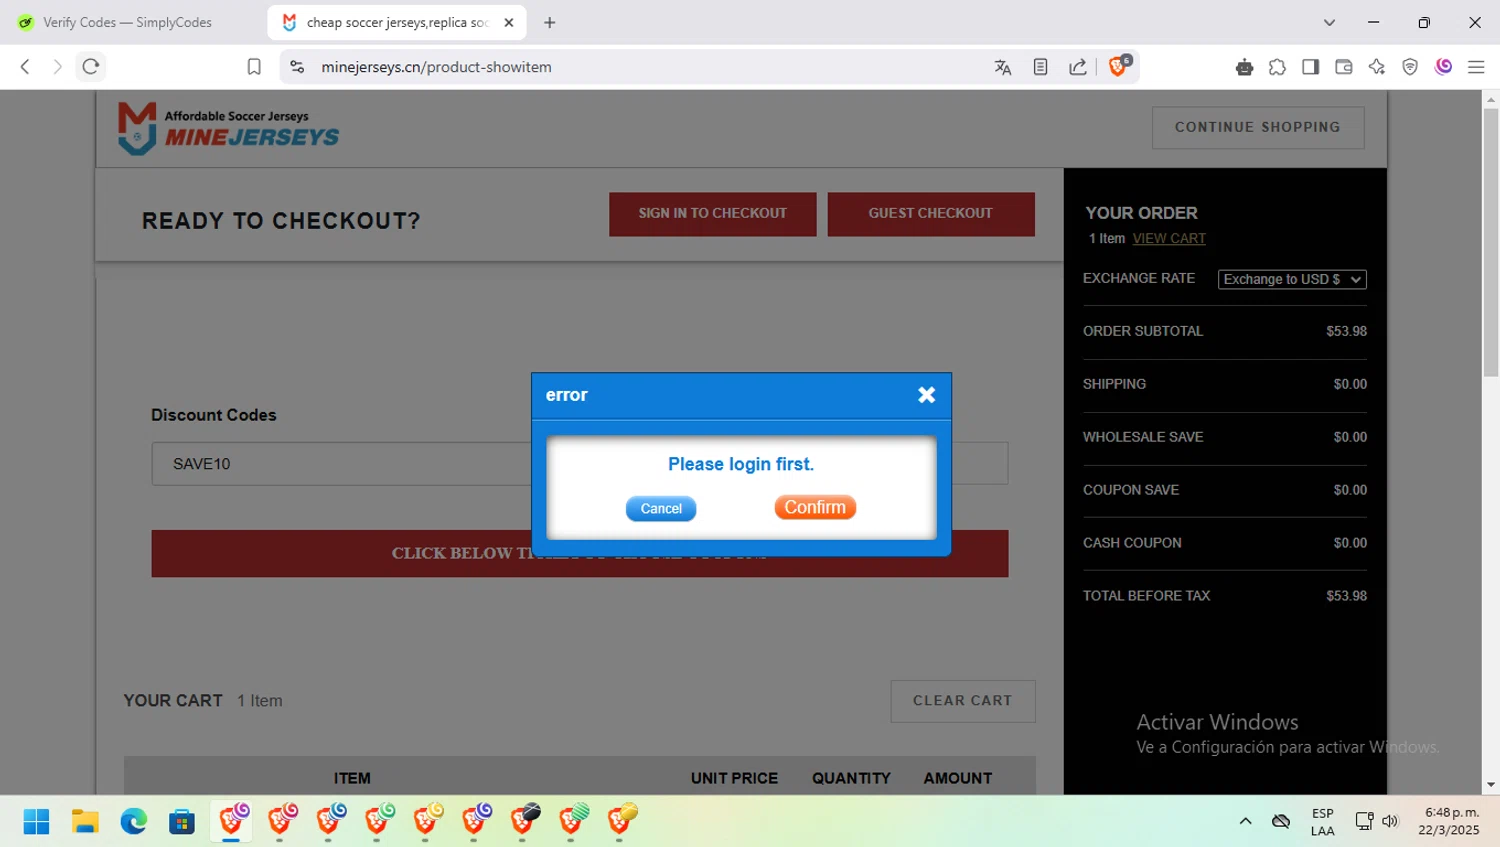Open the volume control in tray

pyautogui.click(x=1390, y=821)
